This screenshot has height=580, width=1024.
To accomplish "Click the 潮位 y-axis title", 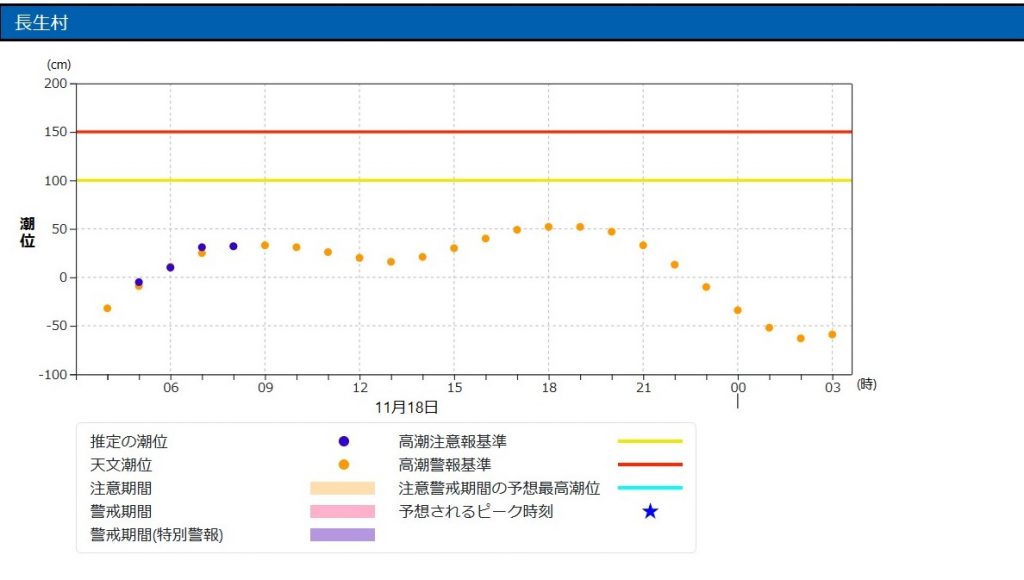I will (27, 233).
